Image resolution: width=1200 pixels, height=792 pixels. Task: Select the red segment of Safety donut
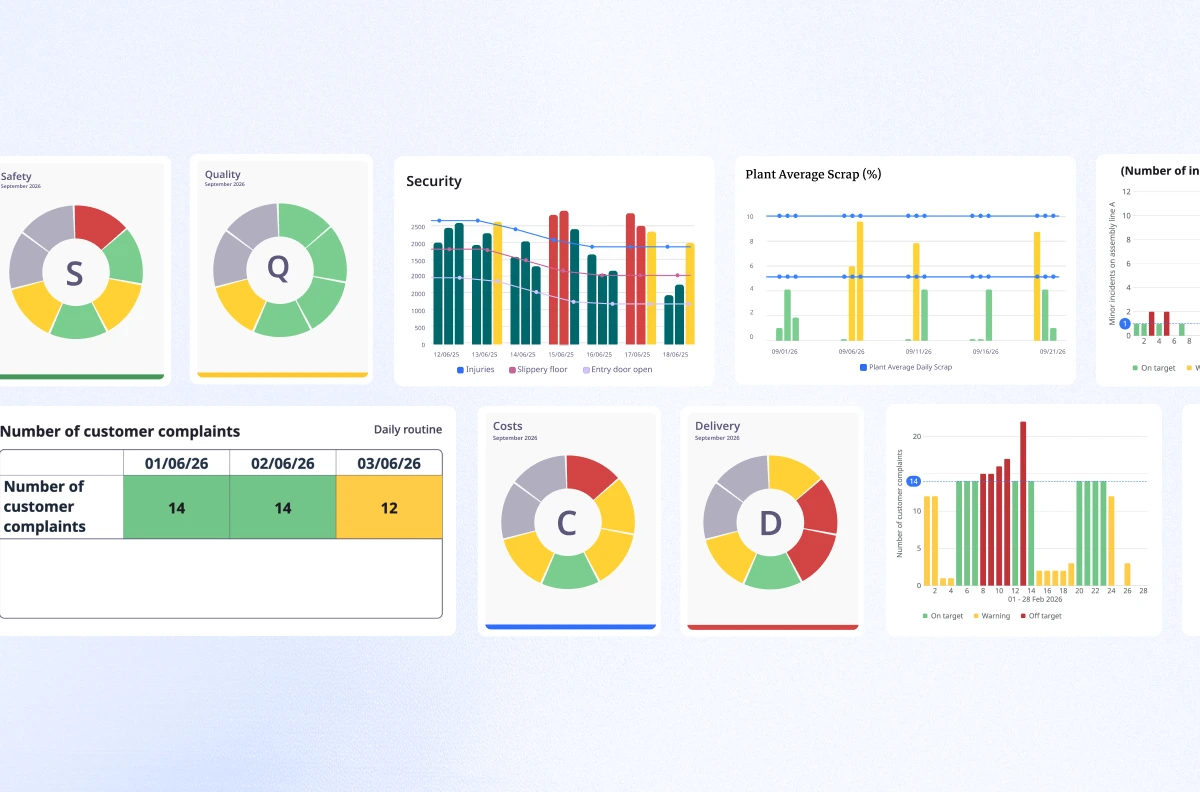coord(99,225)
